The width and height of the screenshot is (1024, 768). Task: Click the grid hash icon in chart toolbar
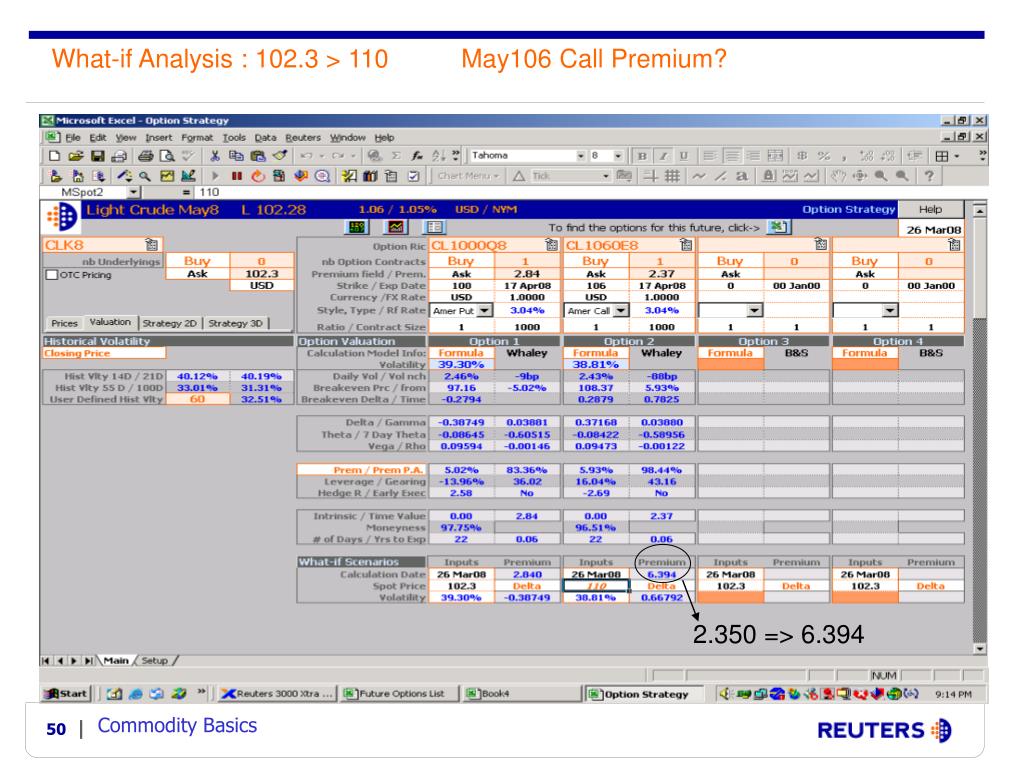click(x=672, y=176)
